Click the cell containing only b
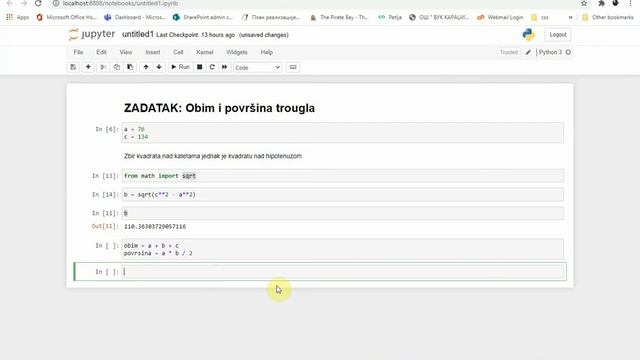Screen dimensions: 640x360 tap(342, 213)
